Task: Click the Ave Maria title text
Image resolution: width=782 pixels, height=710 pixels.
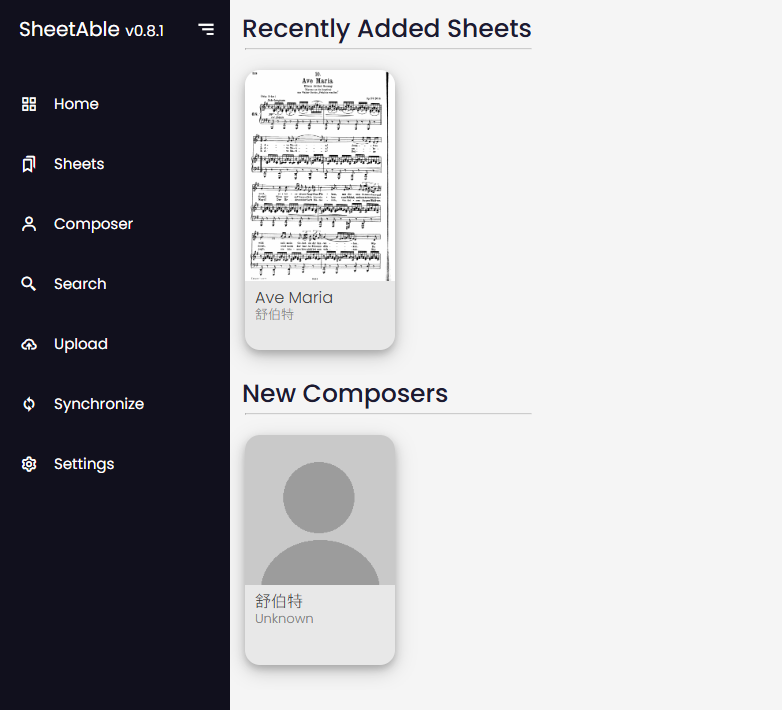Action: [294, 298]
